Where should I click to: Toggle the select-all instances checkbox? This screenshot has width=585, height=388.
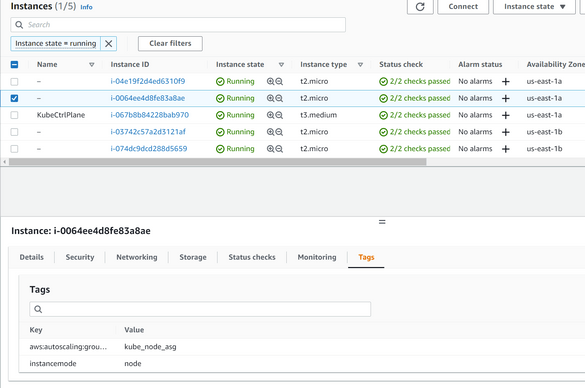(14, 65)
